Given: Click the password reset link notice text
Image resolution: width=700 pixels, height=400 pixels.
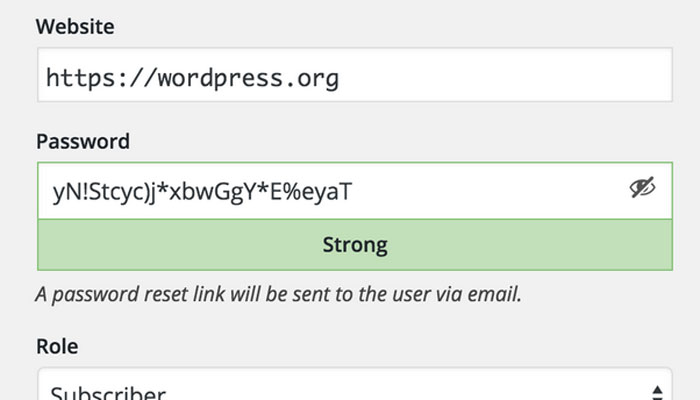Looking at the screenshot, I should coord(278,295).
